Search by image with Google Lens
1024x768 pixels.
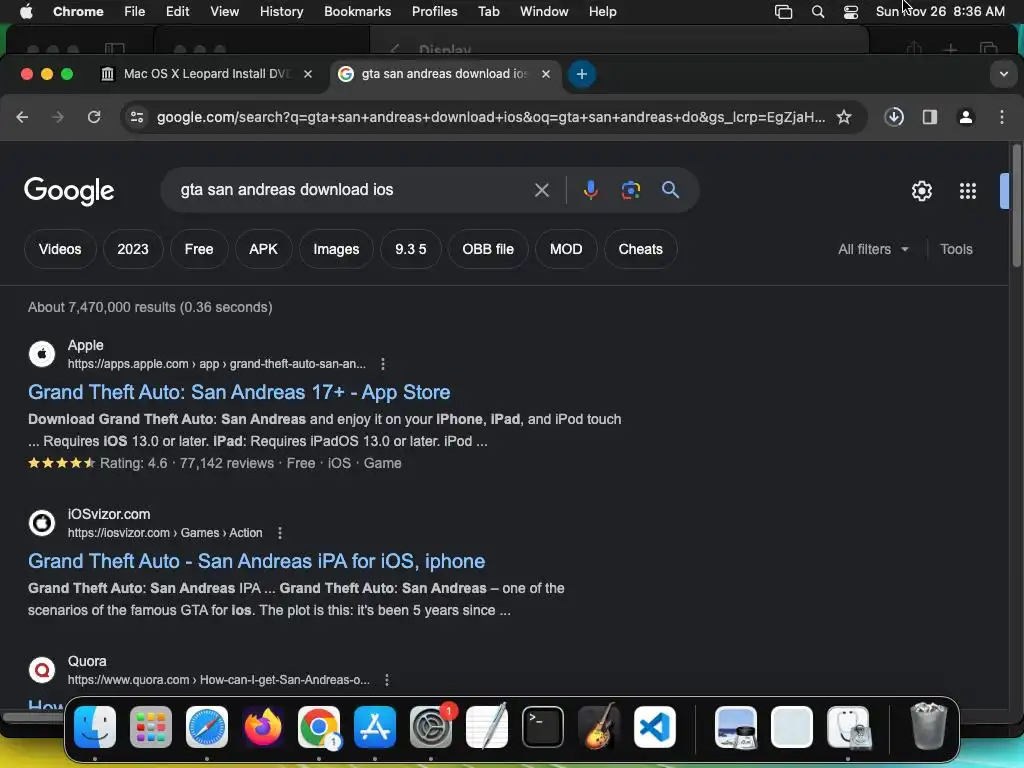click(630, 190)
